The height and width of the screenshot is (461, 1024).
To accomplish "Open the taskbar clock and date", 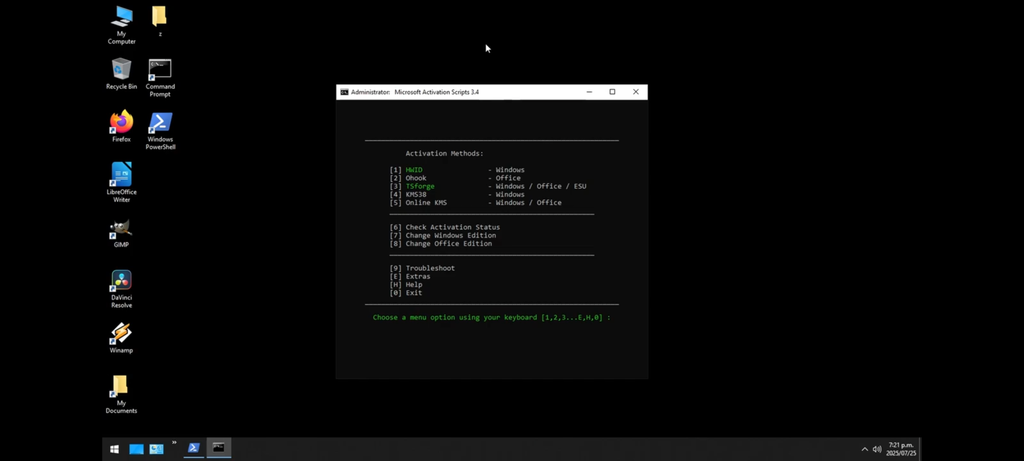I will 902,449.
